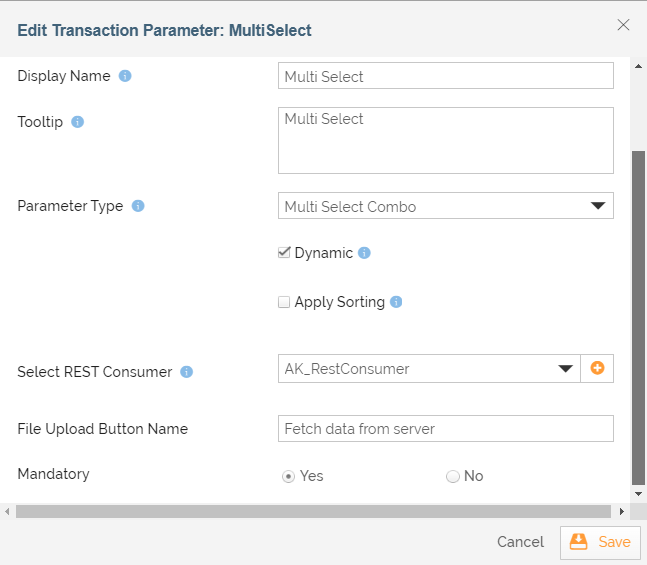Click Cancel to discard changes
Screen dimensions: 647x565
[x=520, y=541]
